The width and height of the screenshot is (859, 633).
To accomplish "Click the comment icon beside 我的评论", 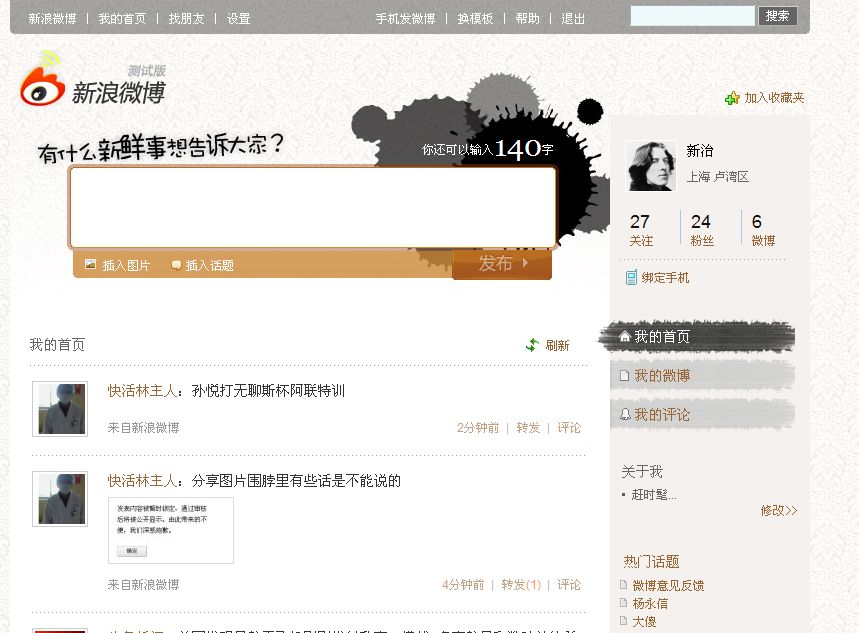I will tap(625, 414).
